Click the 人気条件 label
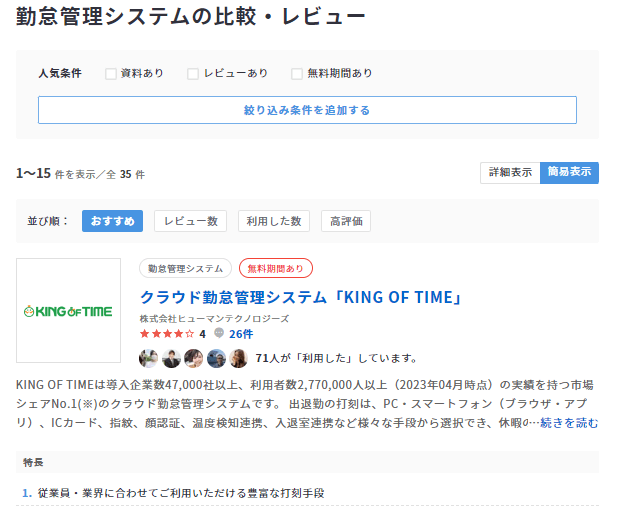The height and width of the screenshot is (508, 631). click(x=60, y=73)
